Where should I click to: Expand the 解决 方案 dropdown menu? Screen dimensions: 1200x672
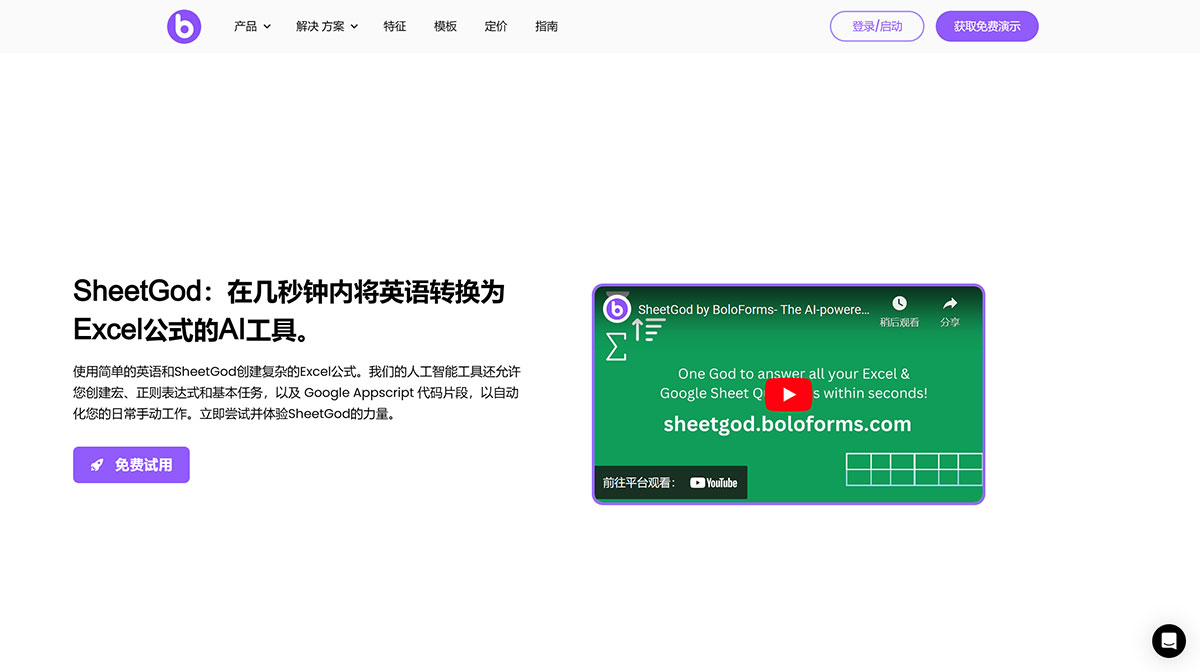pos(320,26)
